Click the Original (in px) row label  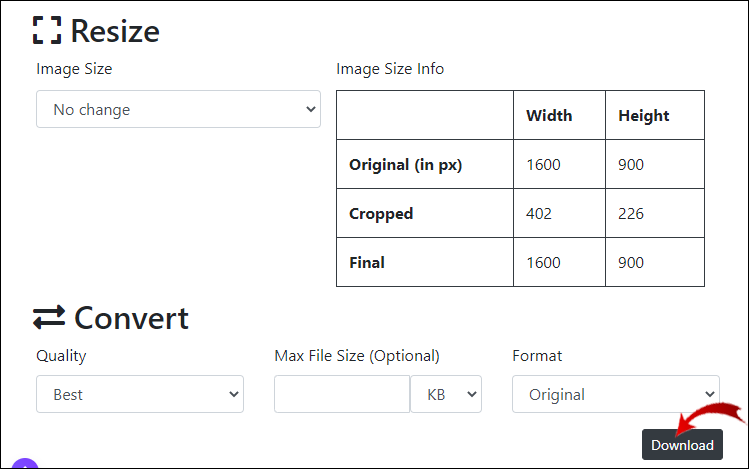coord(405,165)
